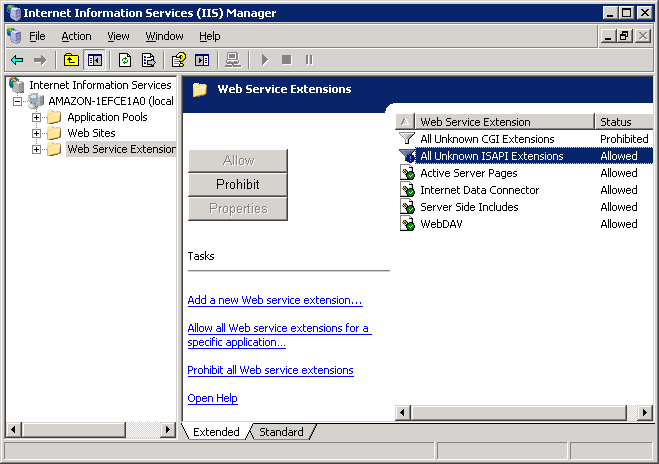The width and height of the screenshot is (659, 464).
Task: Click the Allow button
Action: (x=238, y=160)
